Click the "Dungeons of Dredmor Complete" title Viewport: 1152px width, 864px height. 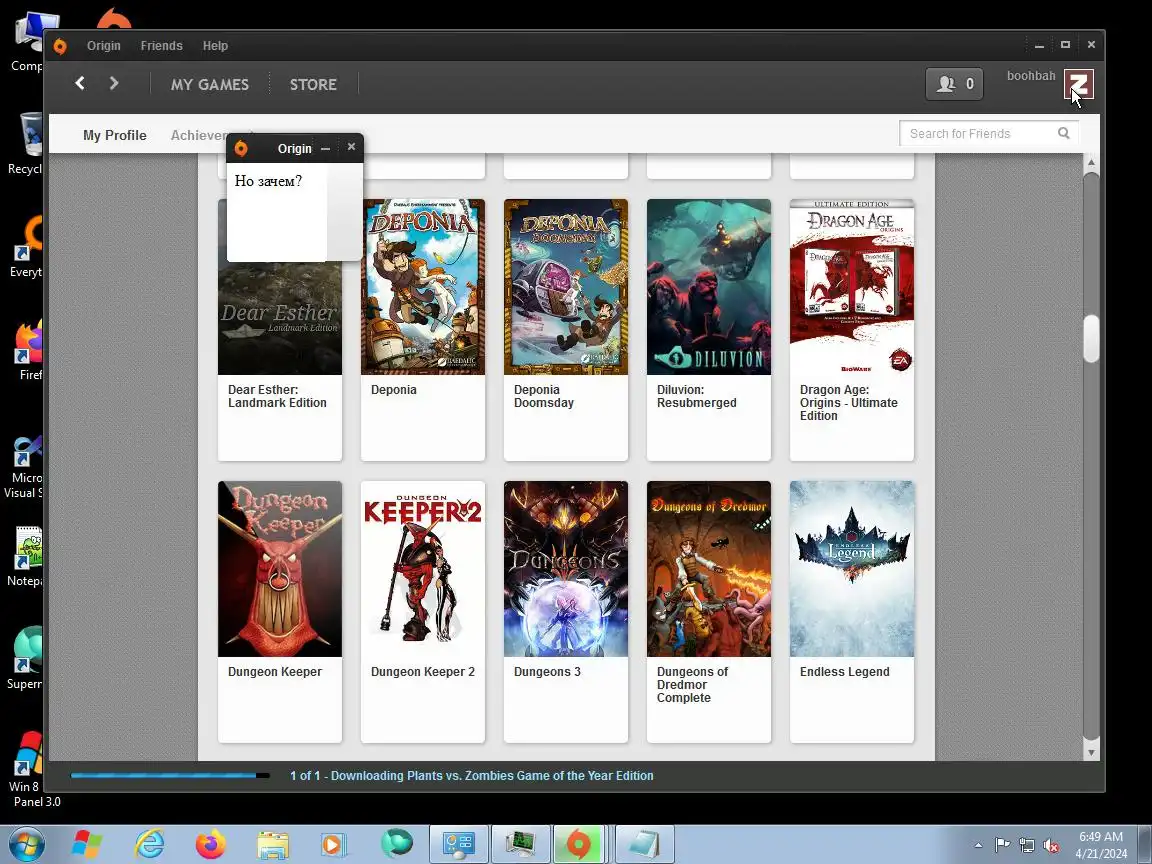point(692,685)
